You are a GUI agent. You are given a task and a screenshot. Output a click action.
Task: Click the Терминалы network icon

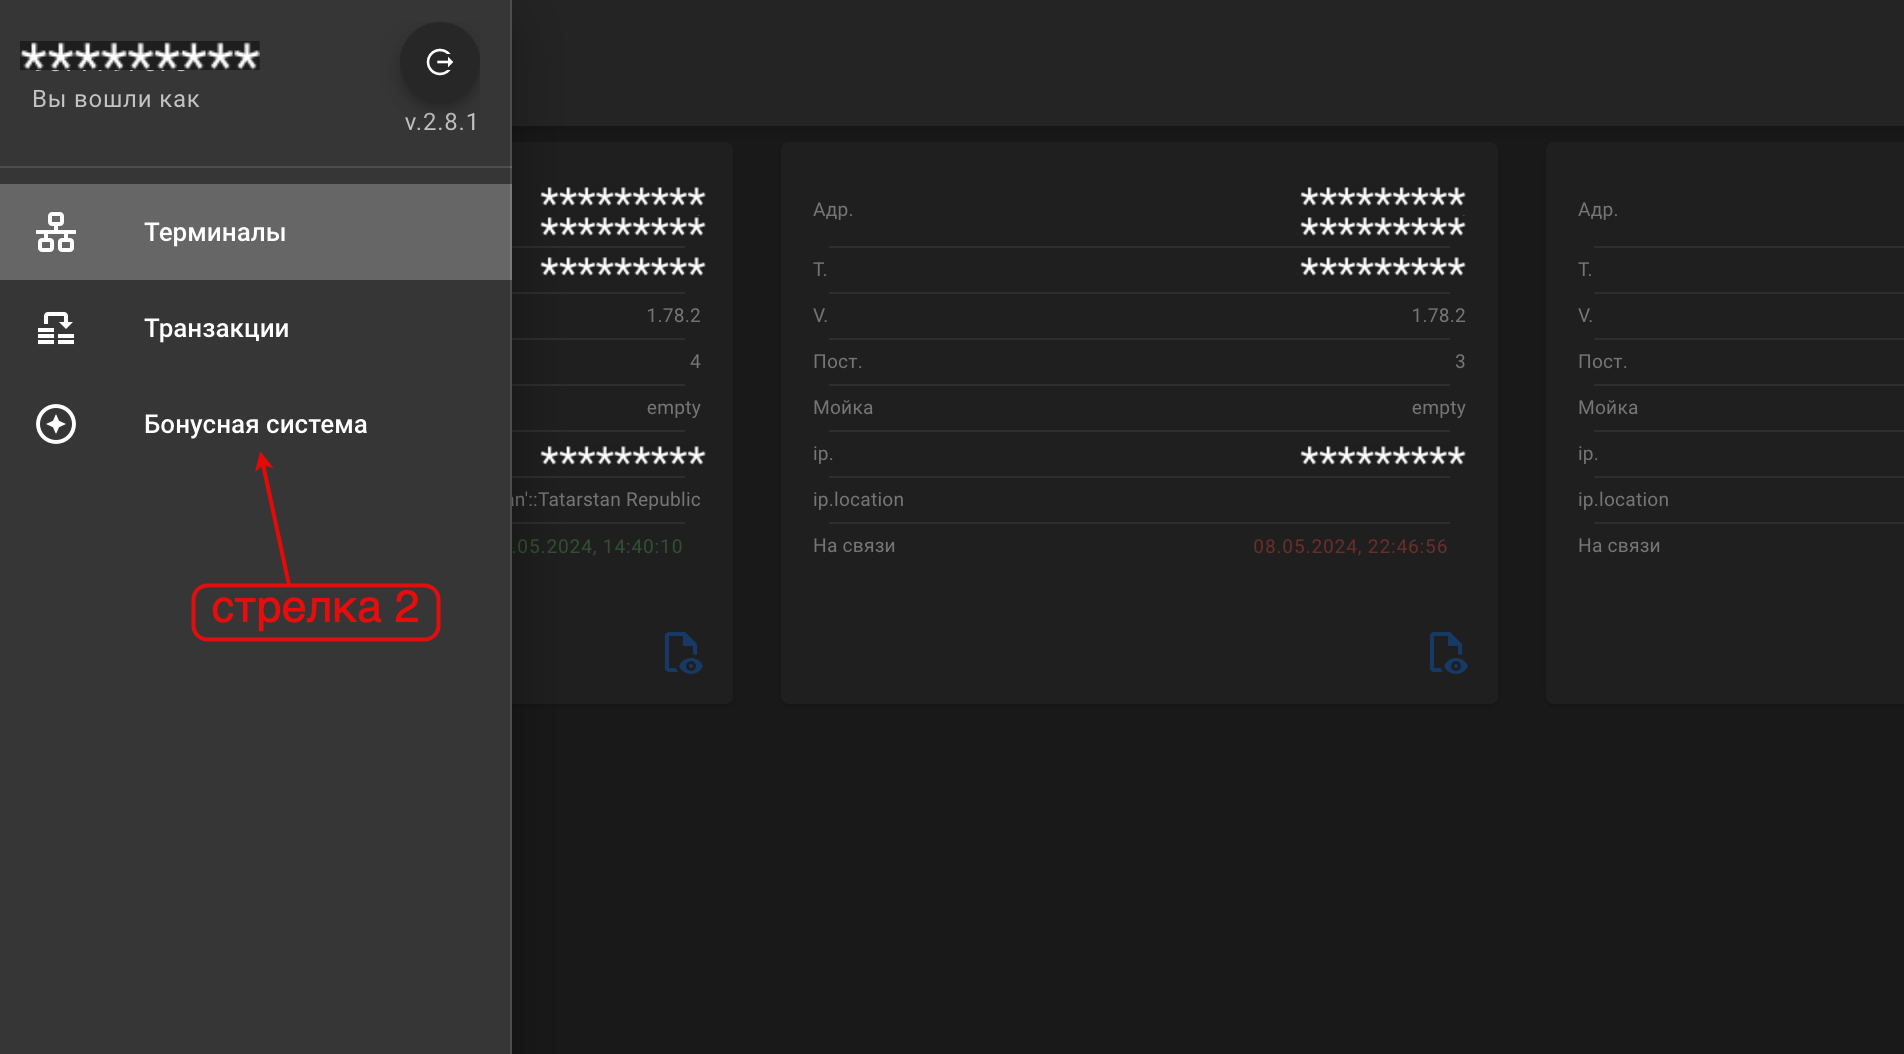pyautogui.click(x=56, y=232)
